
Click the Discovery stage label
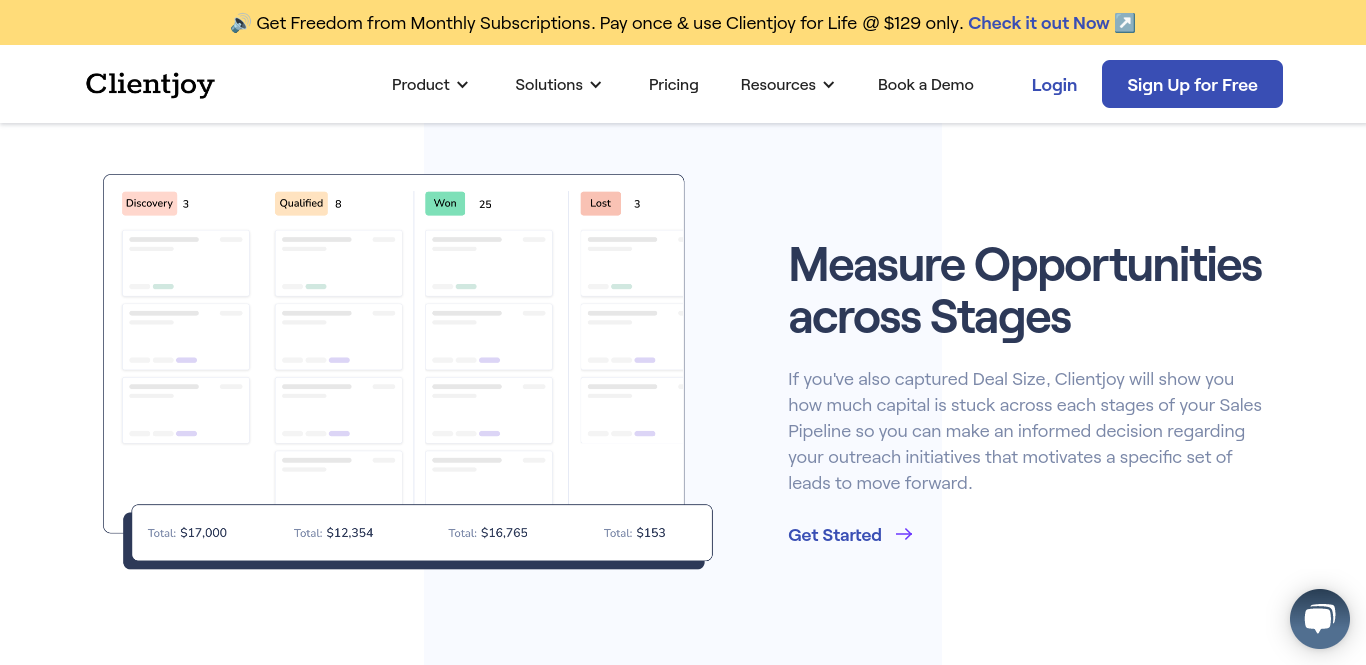click(149, 203)
